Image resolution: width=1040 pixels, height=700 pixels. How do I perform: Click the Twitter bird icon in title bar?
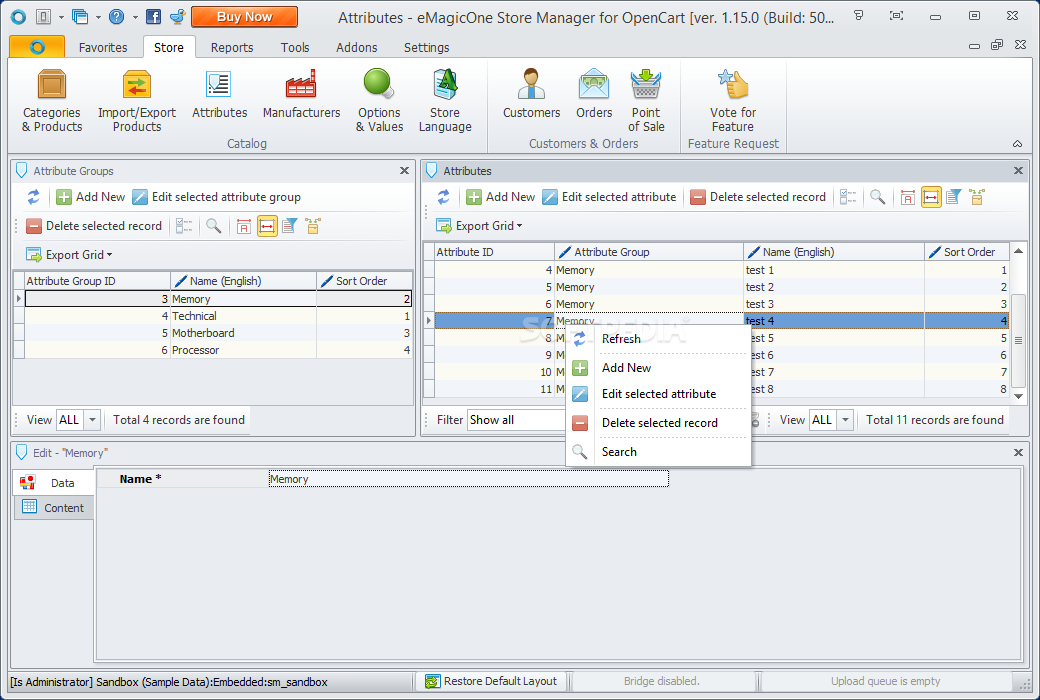[177, 17]
